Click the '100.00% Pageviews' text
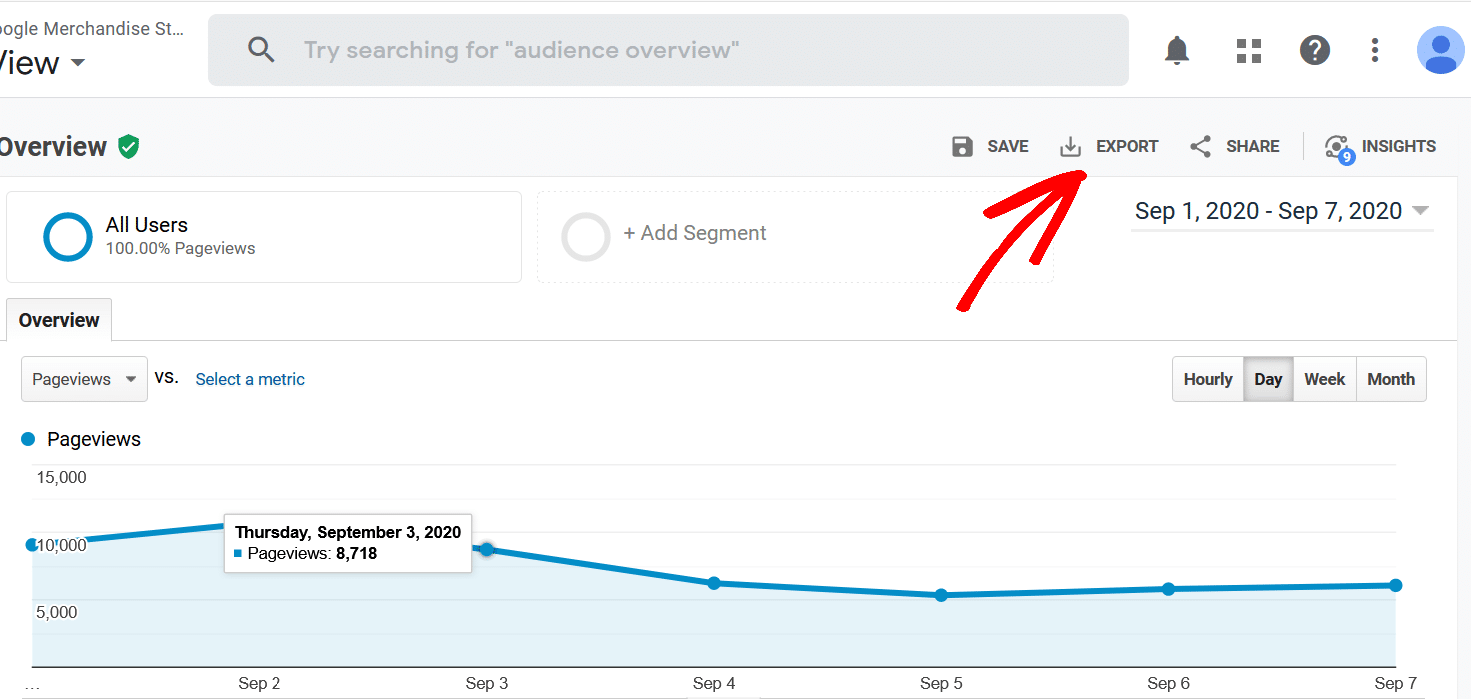The image size is (1471, 699). tap(180, 249)
